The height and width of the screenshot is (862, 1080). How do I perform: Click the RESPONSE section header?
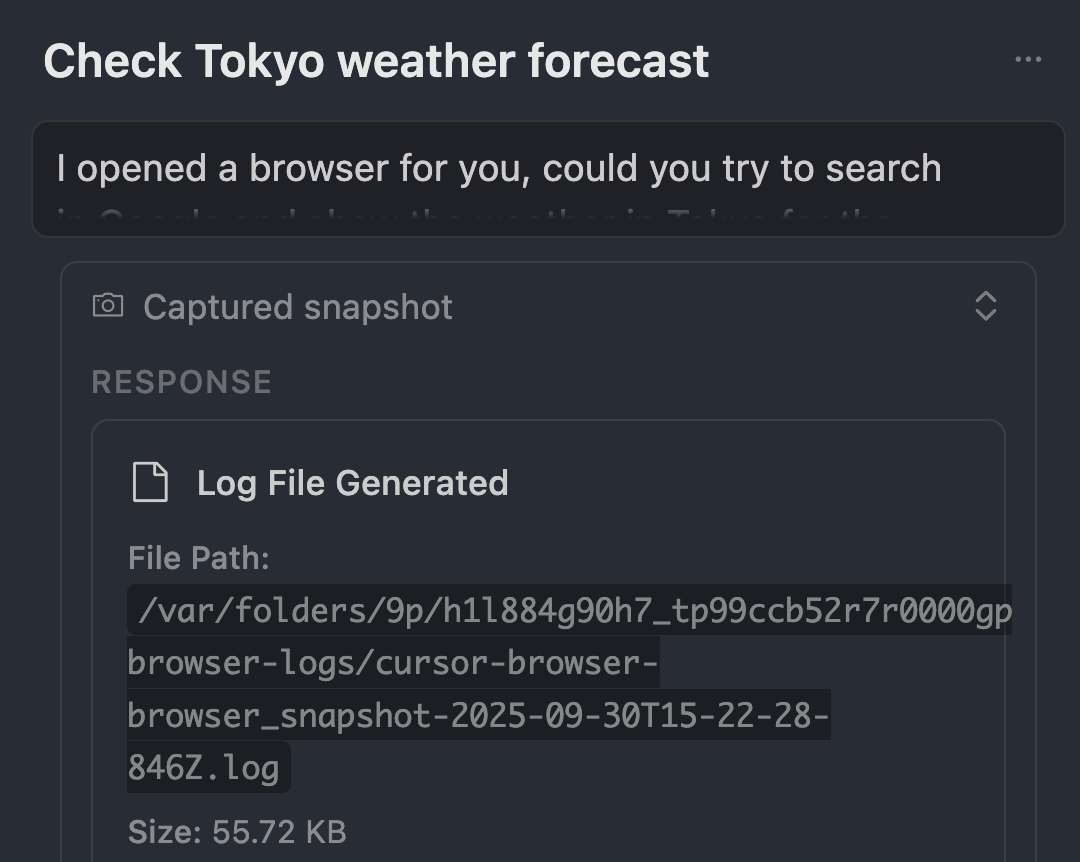pyautogui.click(x=181, y=382)
